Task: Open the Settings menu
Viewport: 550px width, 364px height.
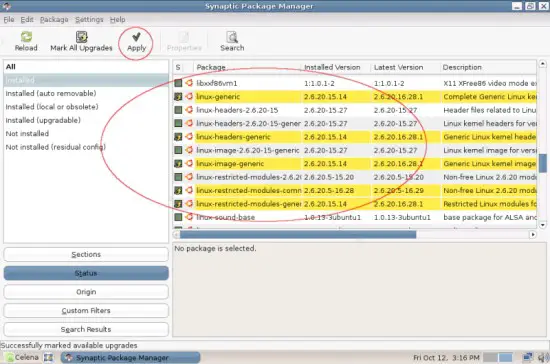Action: (x=89, y=20)
